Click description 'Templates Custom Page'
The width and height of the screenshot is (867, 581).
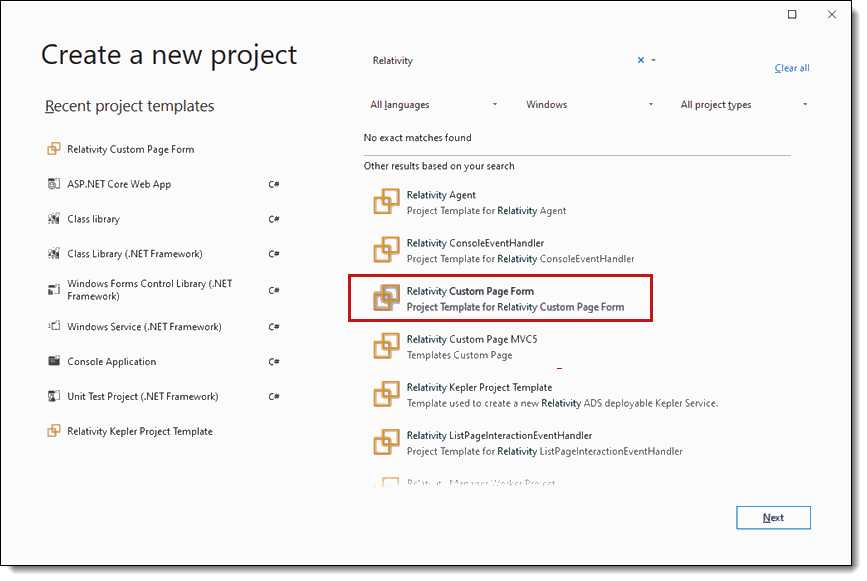pyautogui.click(x=459, y=355)
